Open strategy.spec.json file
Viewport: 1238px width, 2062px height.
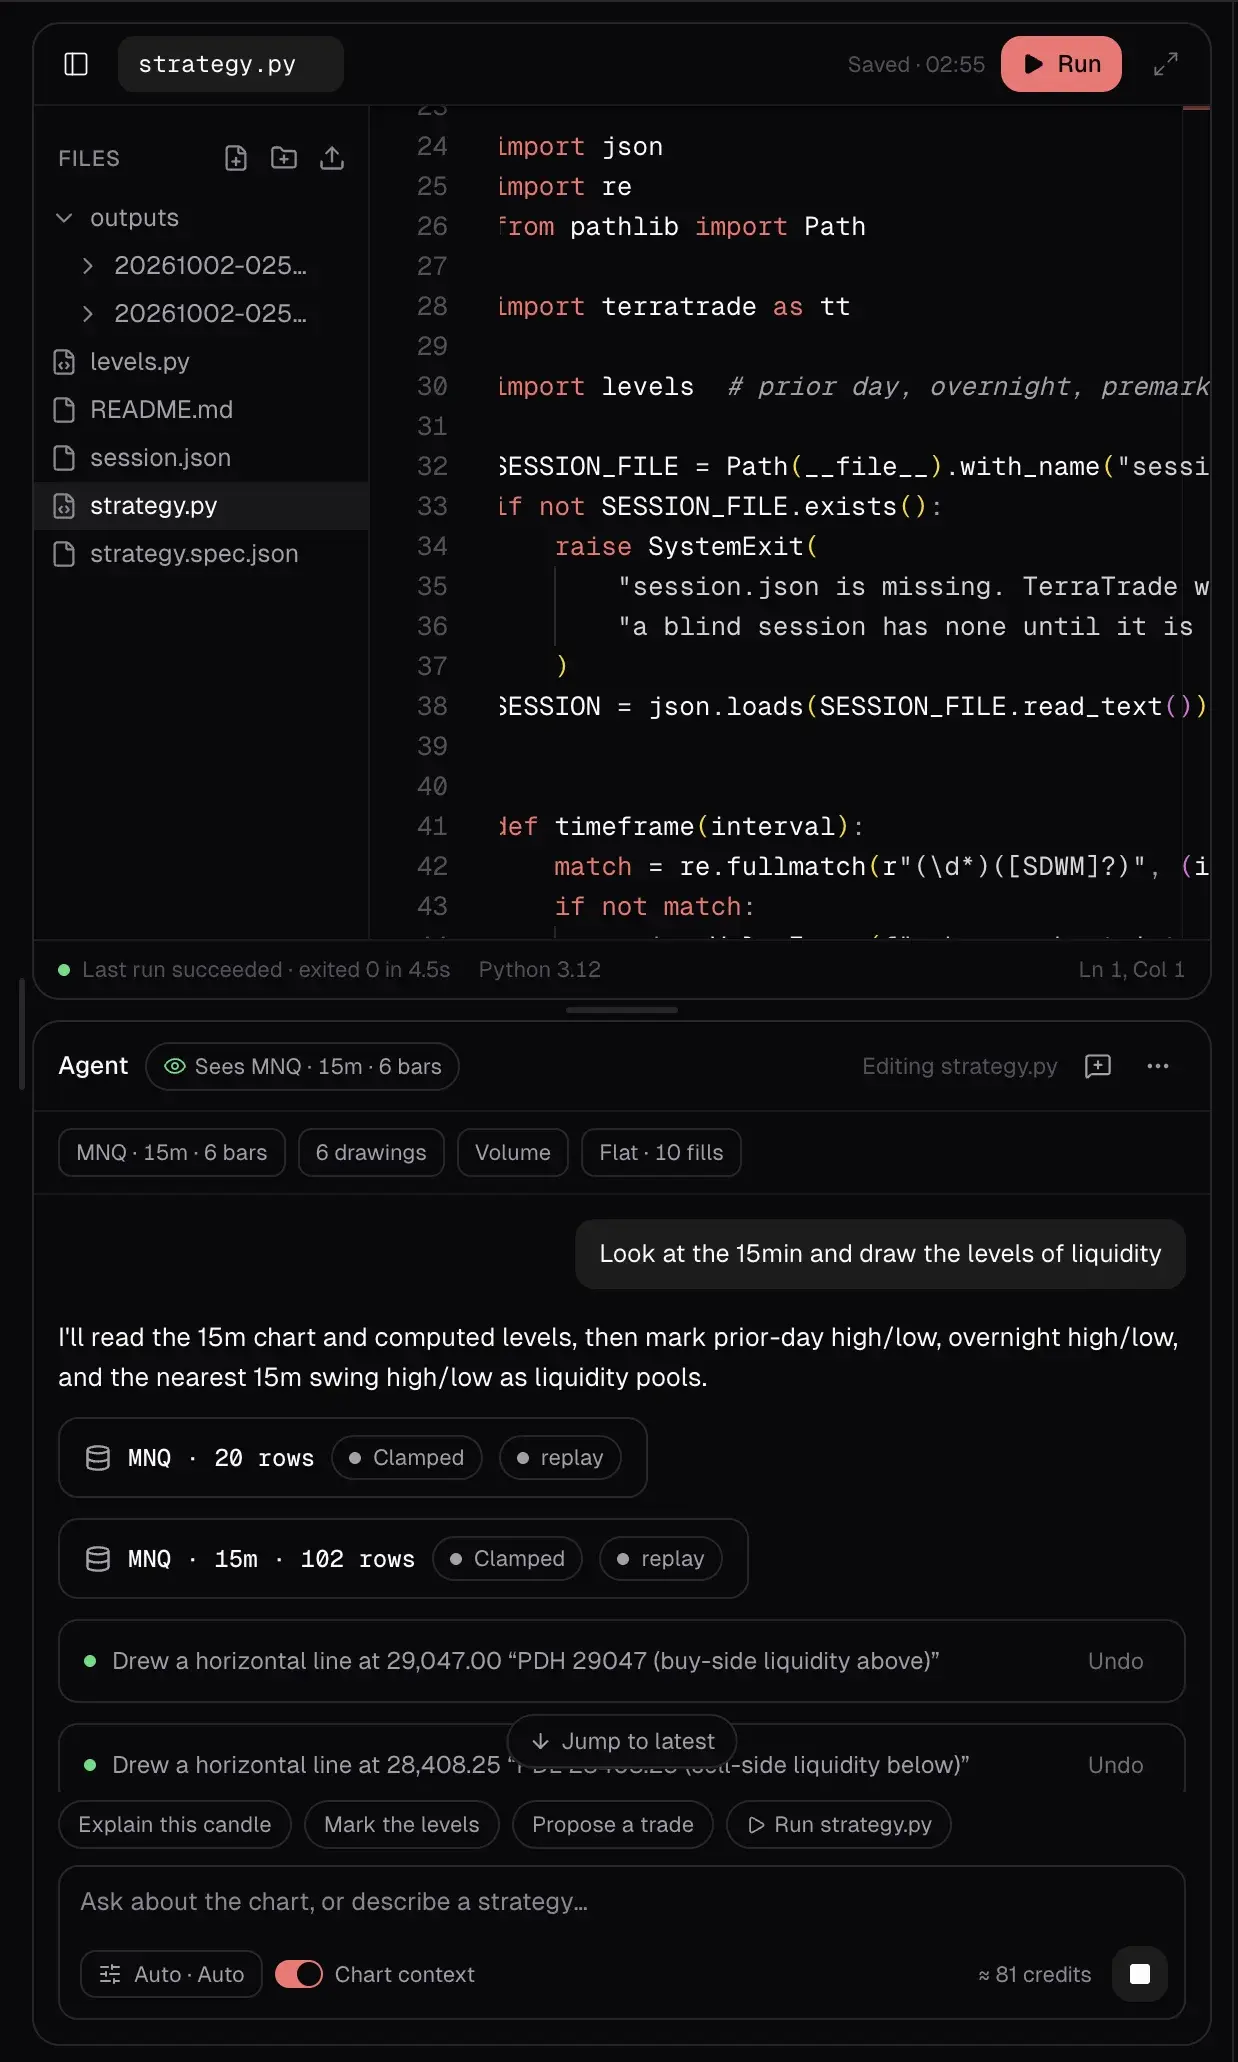[201, 554]
